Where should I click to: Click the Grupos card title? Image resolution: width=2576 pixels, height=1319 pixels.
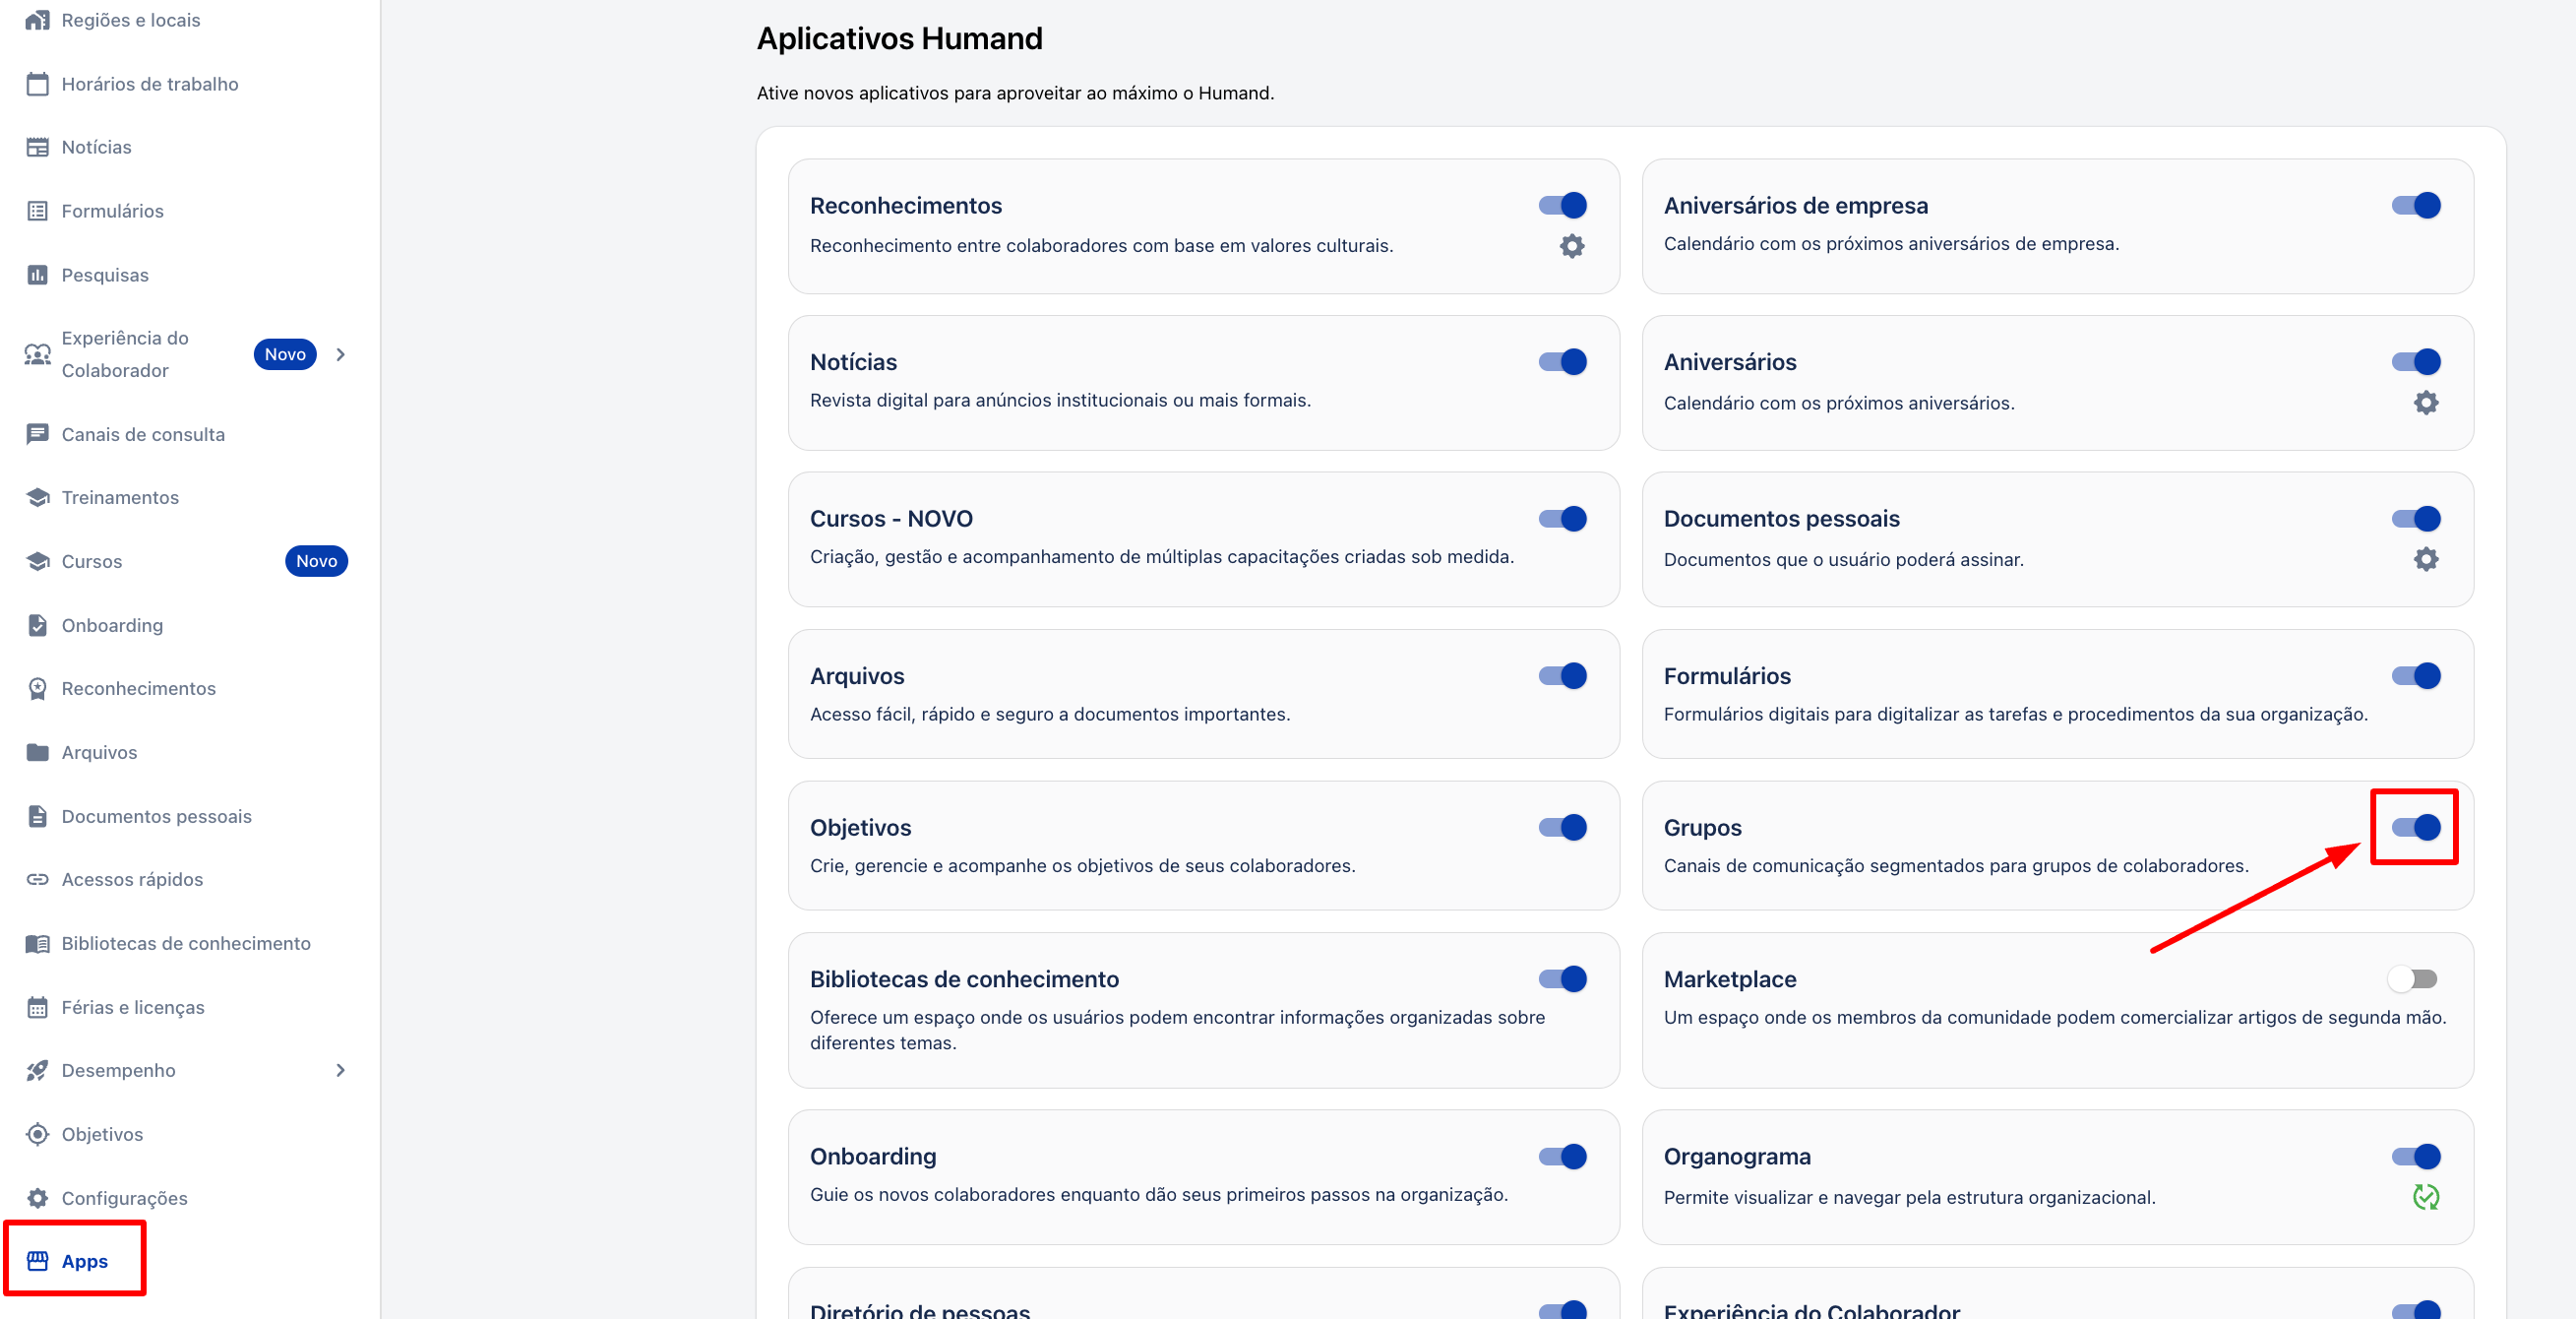tap(1702, 827)
